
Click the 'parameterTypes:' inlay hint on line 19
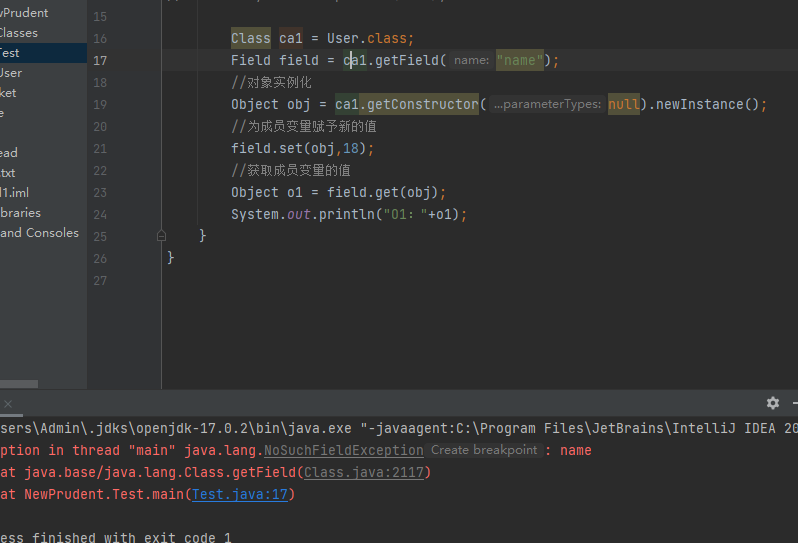pos(547,104)
